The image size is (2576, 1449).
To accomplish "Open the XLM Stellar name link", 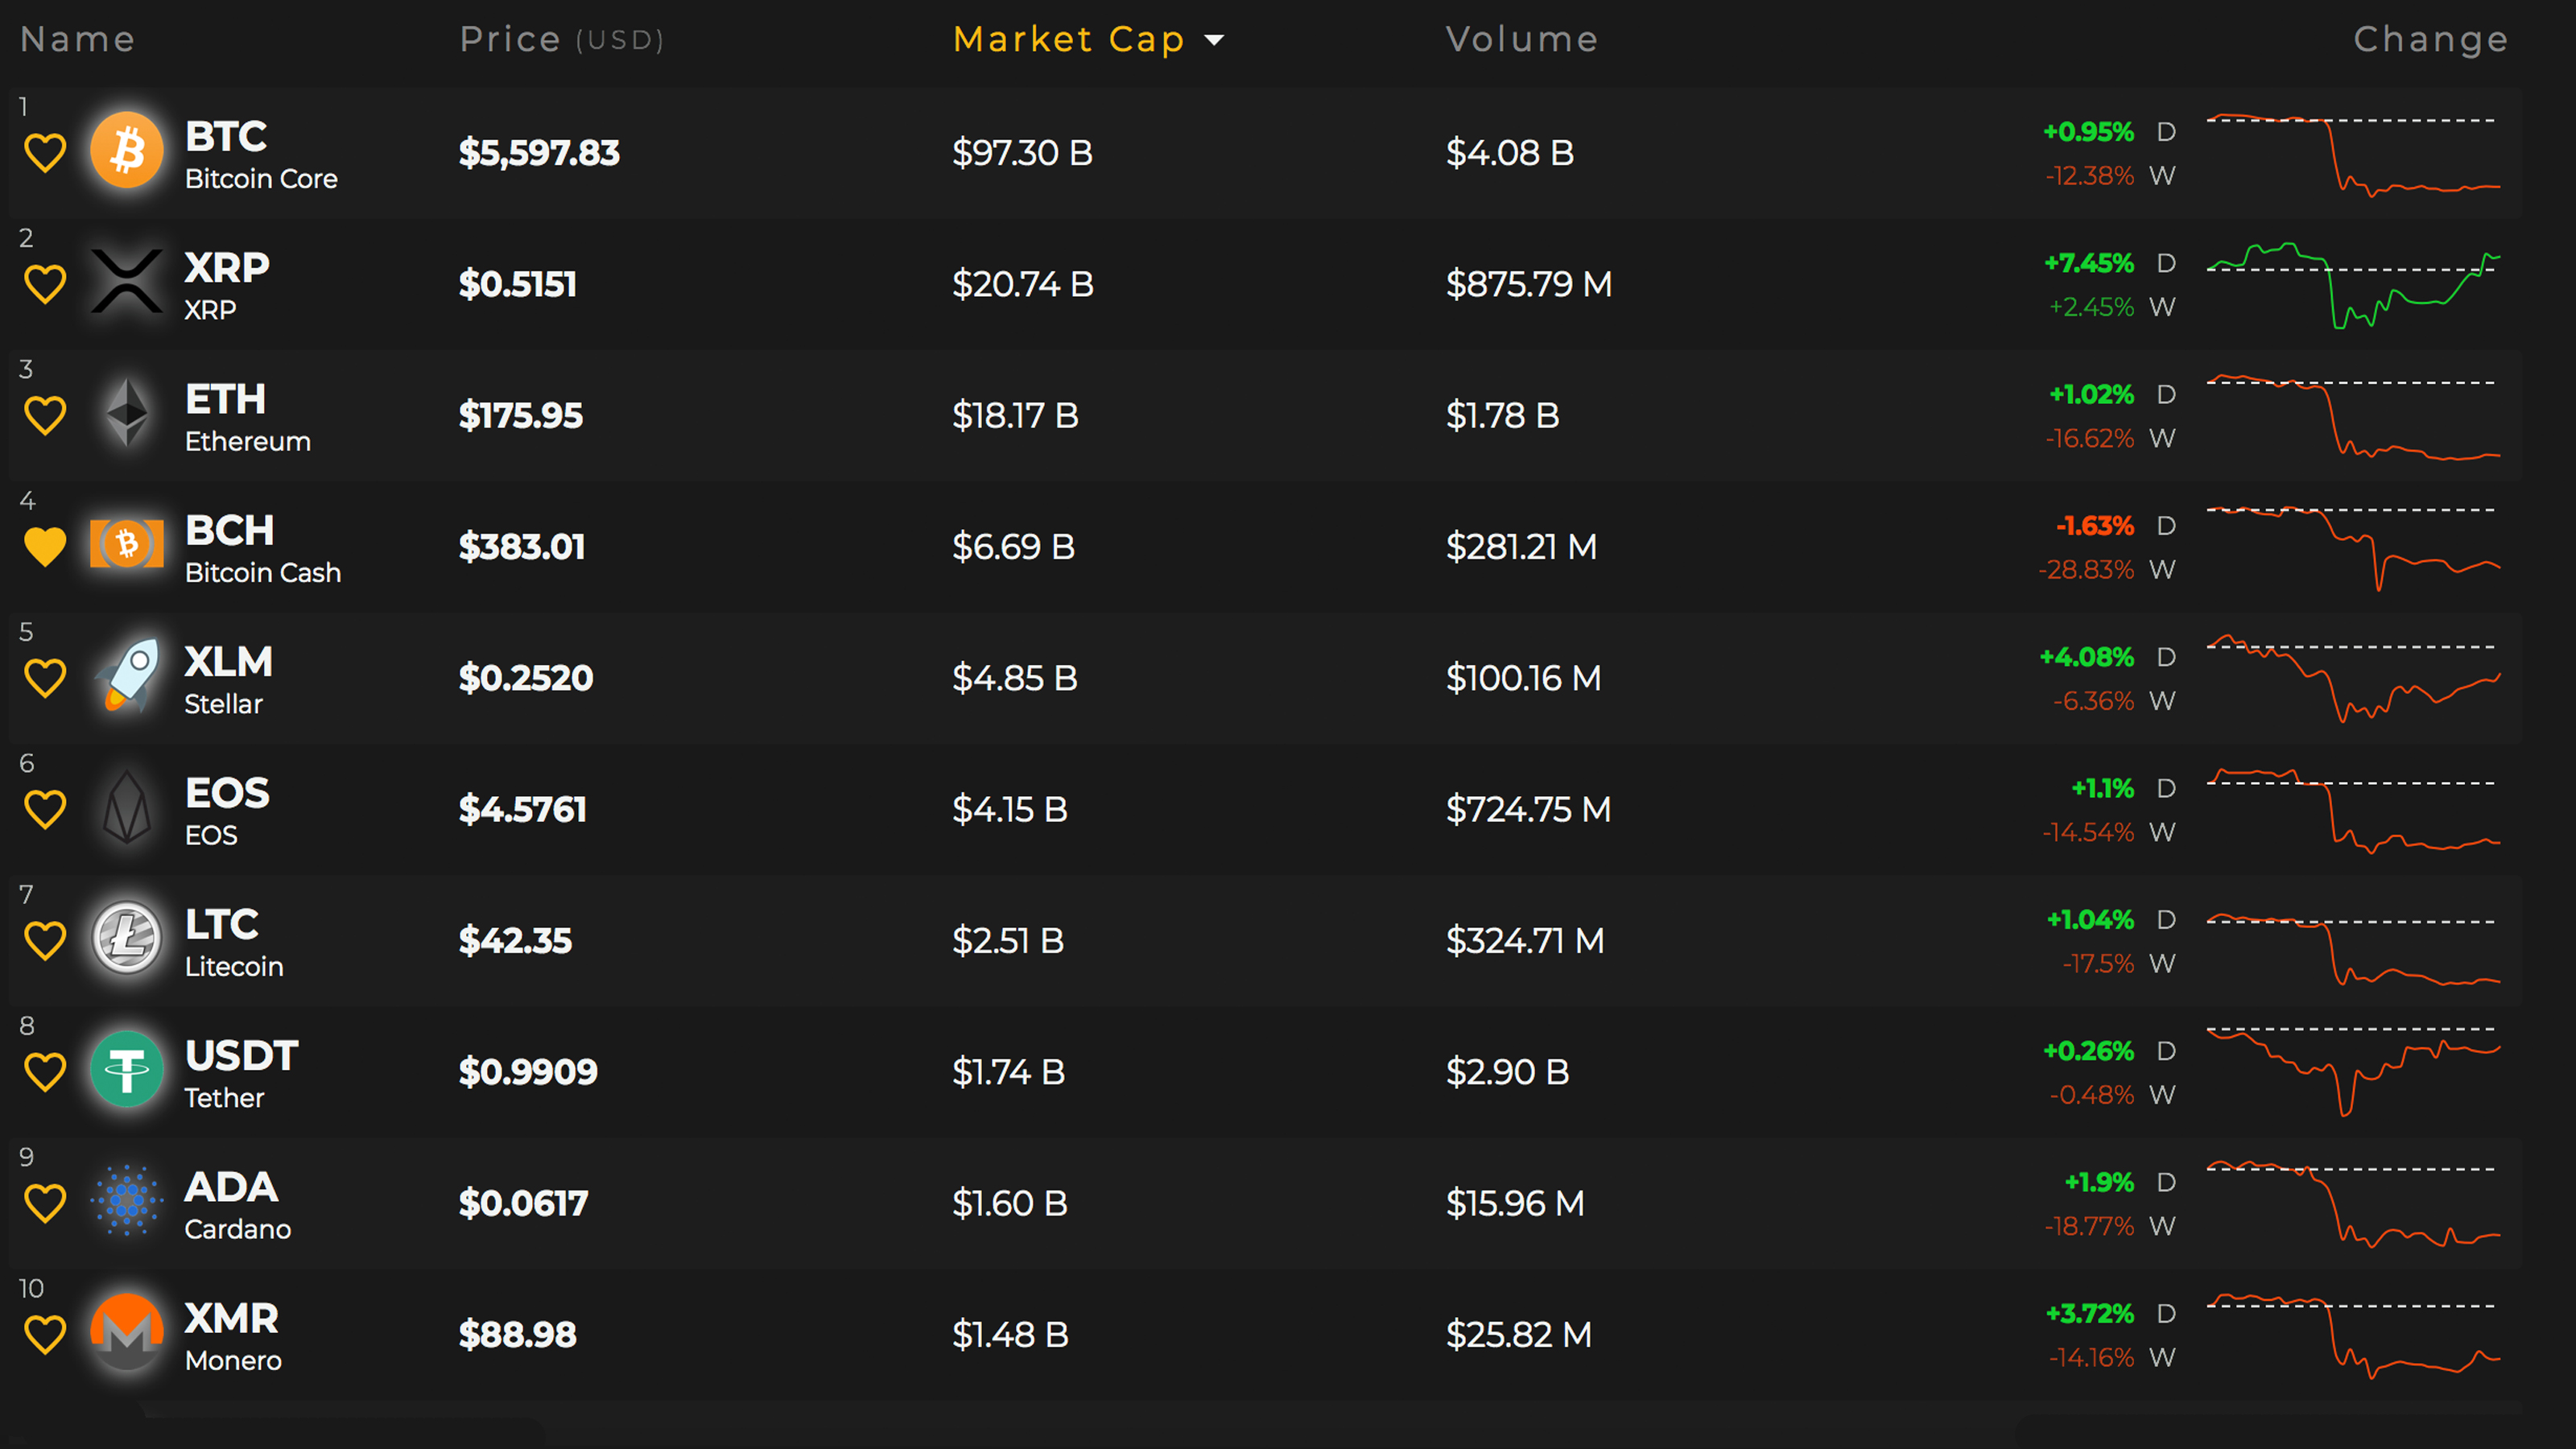I will tap(228, 662).
